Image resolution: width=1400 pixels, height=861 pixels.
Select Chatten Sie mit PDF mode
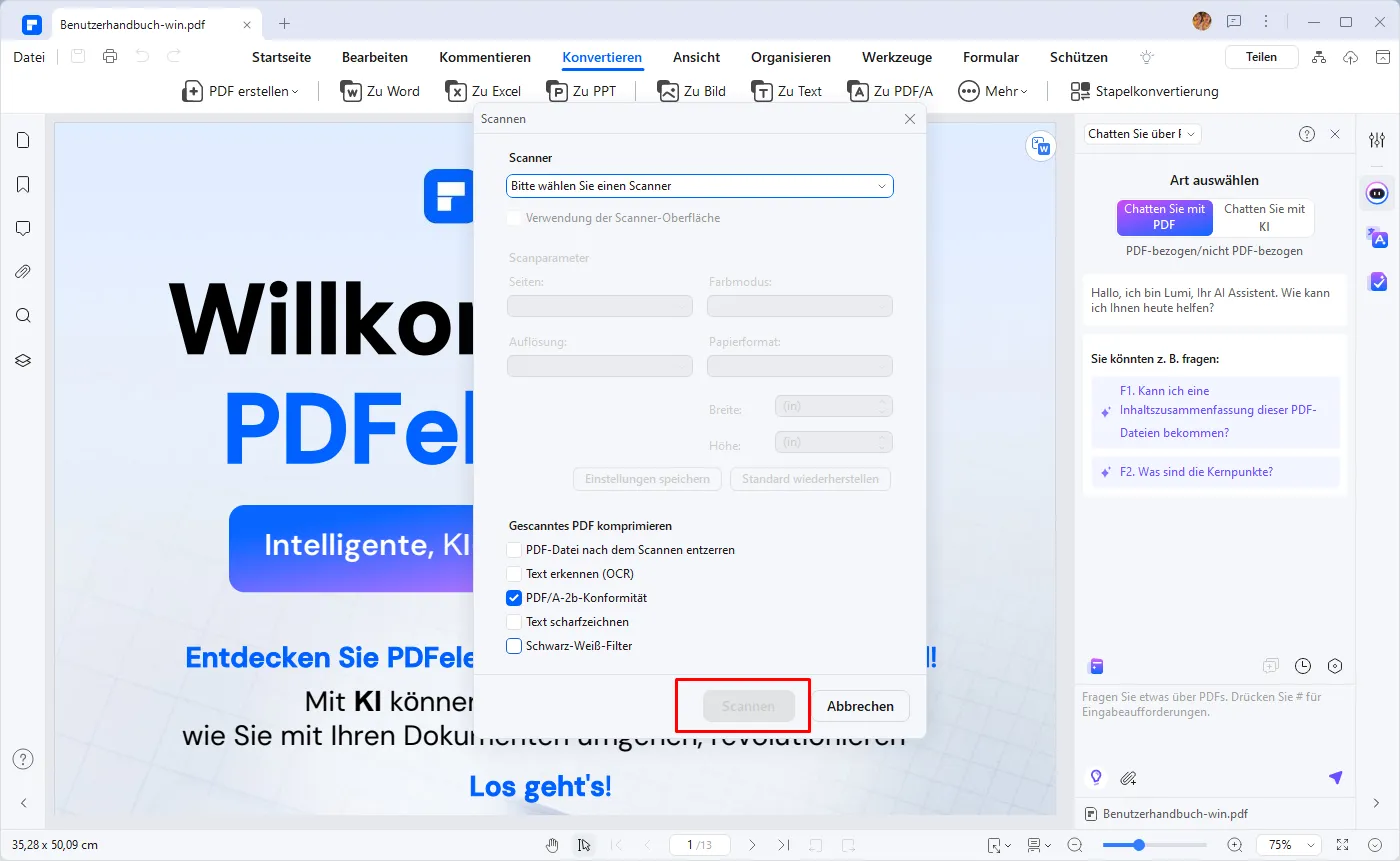1164,217
